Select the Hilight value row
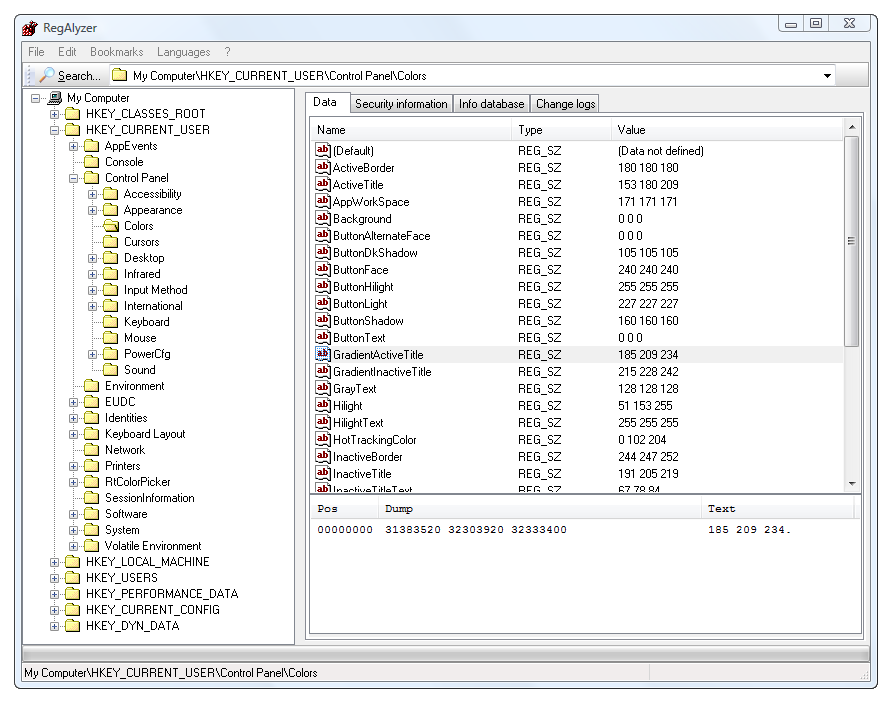Image resolution: width=896 pixels, height=707 pixels. tap(577, 405)
